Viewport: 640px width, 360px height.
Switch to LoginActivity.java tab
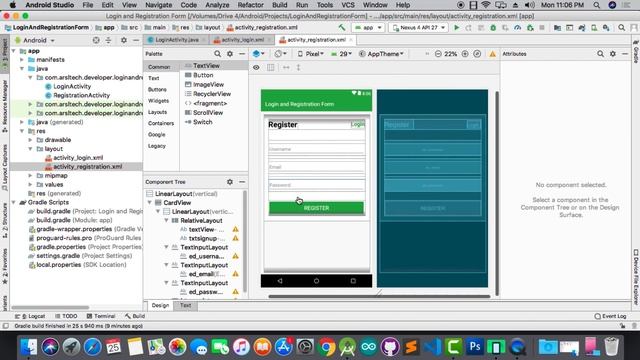coord(177,40)
